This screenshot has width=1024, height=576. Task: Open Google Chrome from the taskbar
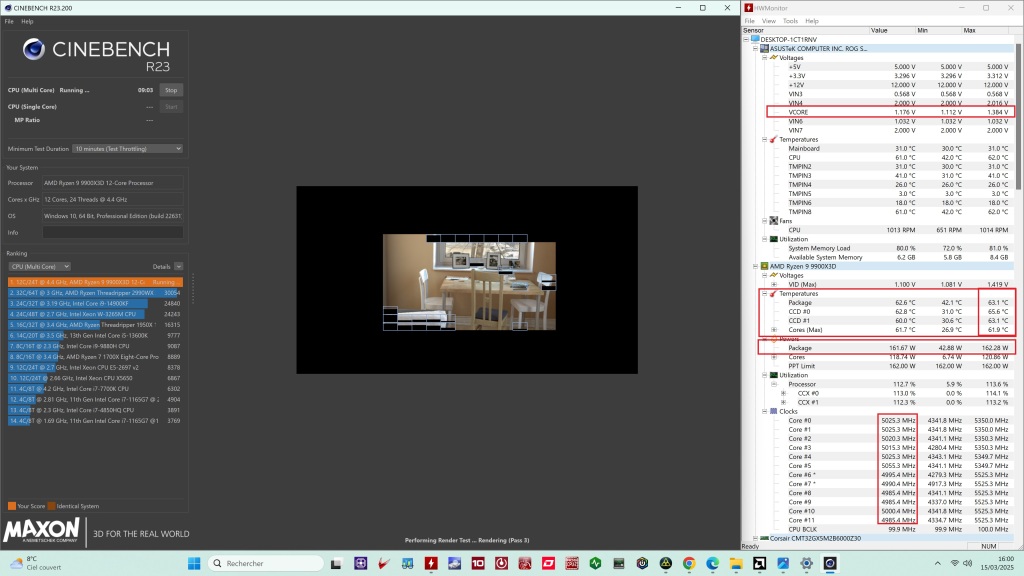coord(689,563)
